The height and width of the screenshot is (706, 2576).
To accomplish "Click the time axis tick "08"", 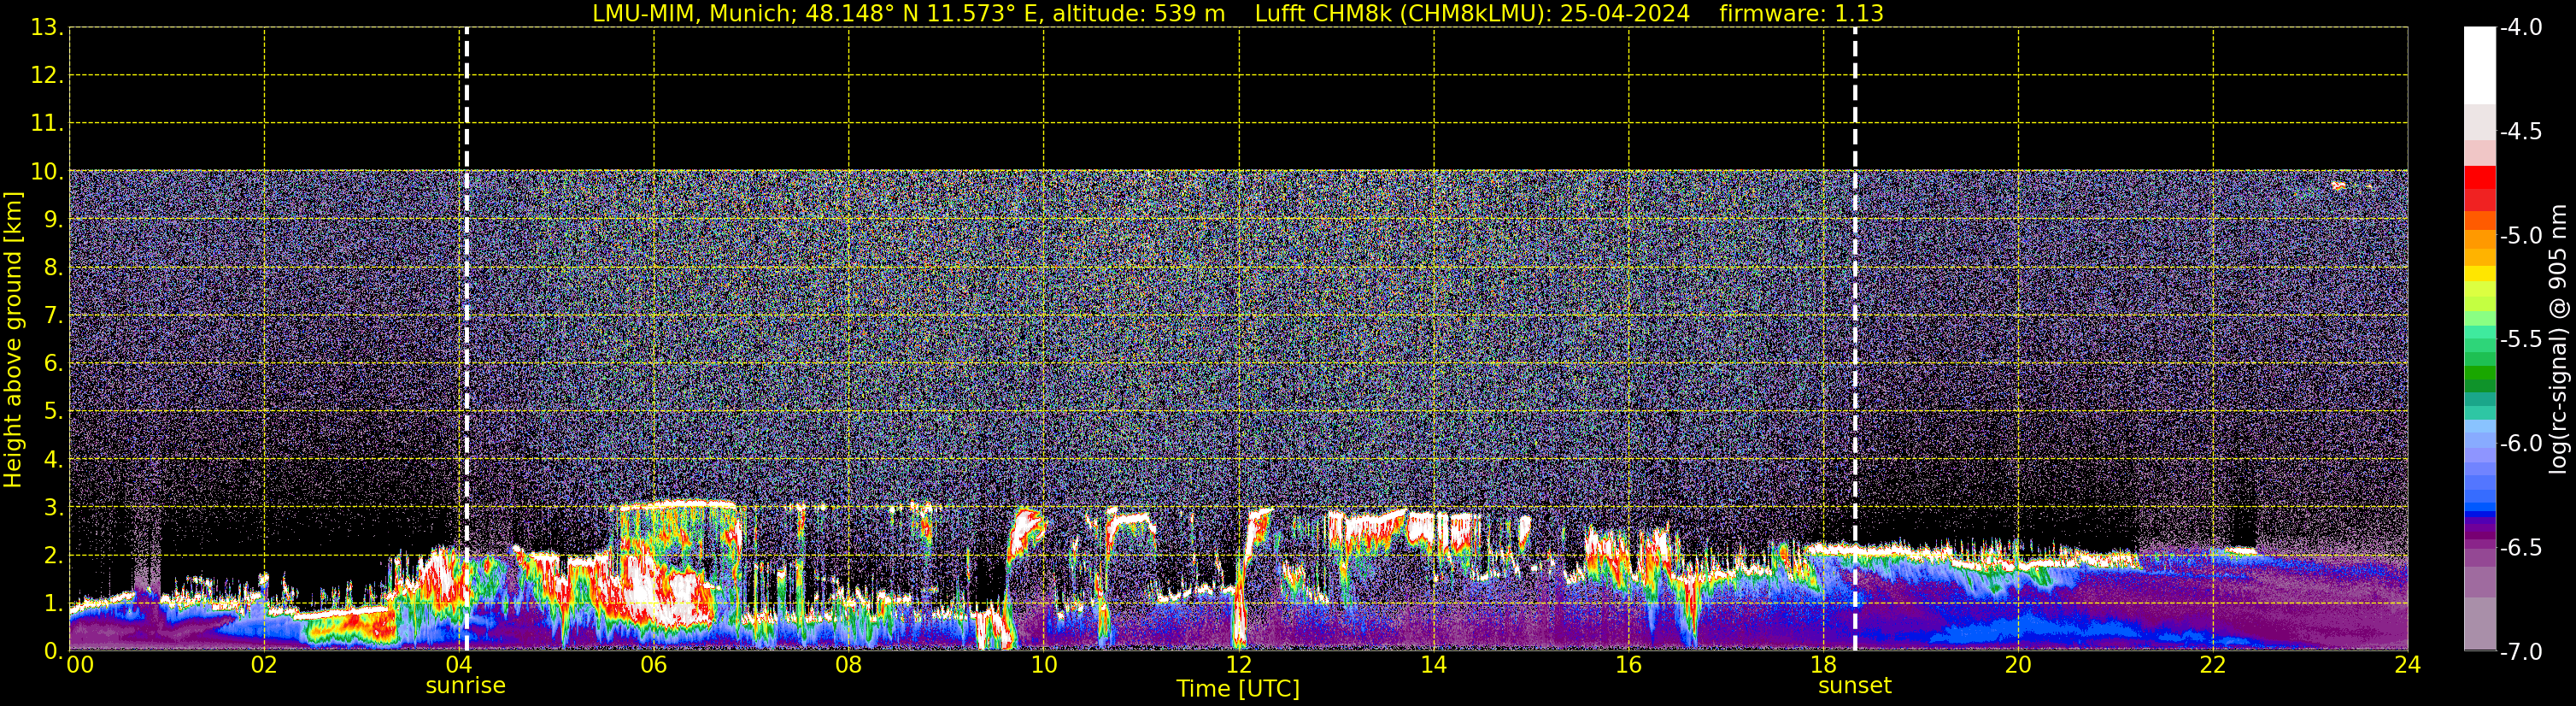I will (849, 665).
